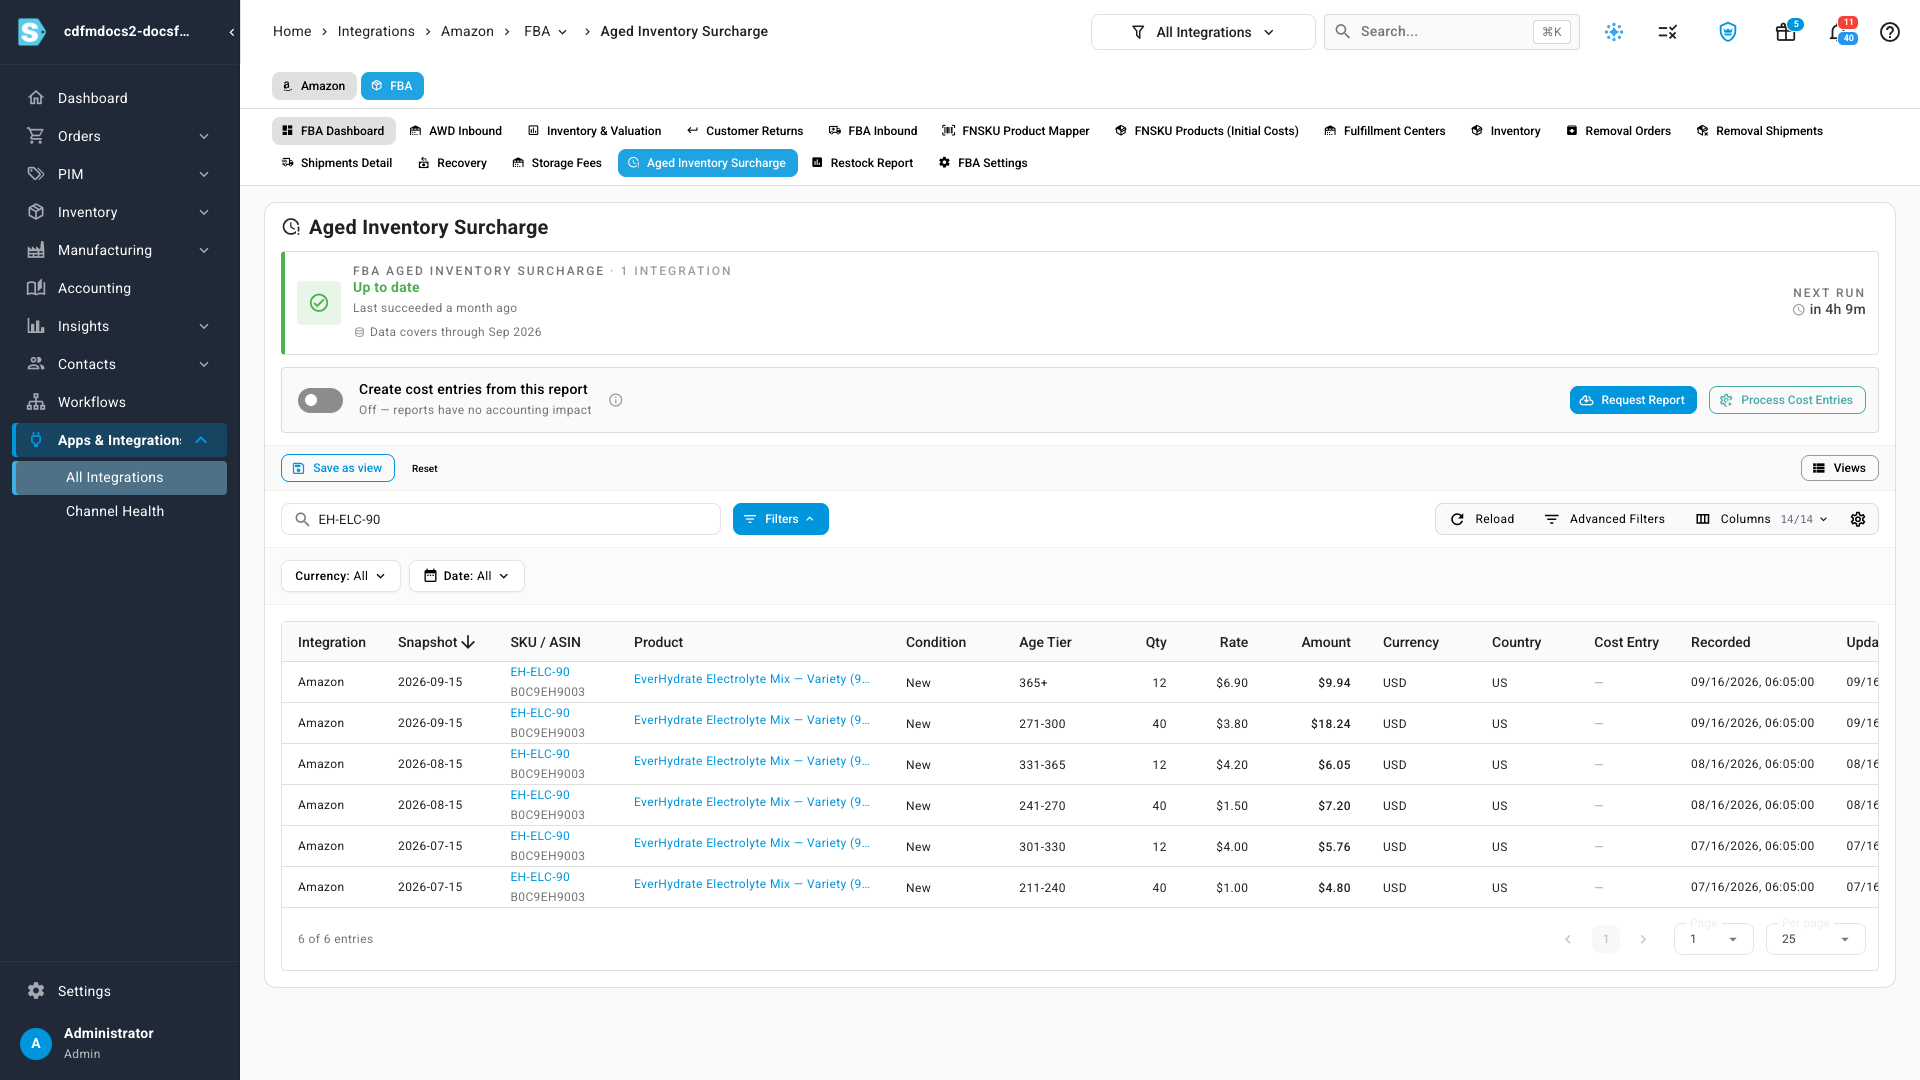This screenshot has width=1920, height=1080.
Task: Collapse the sidebar with the chevron arrow
Action: coord(231,32)
